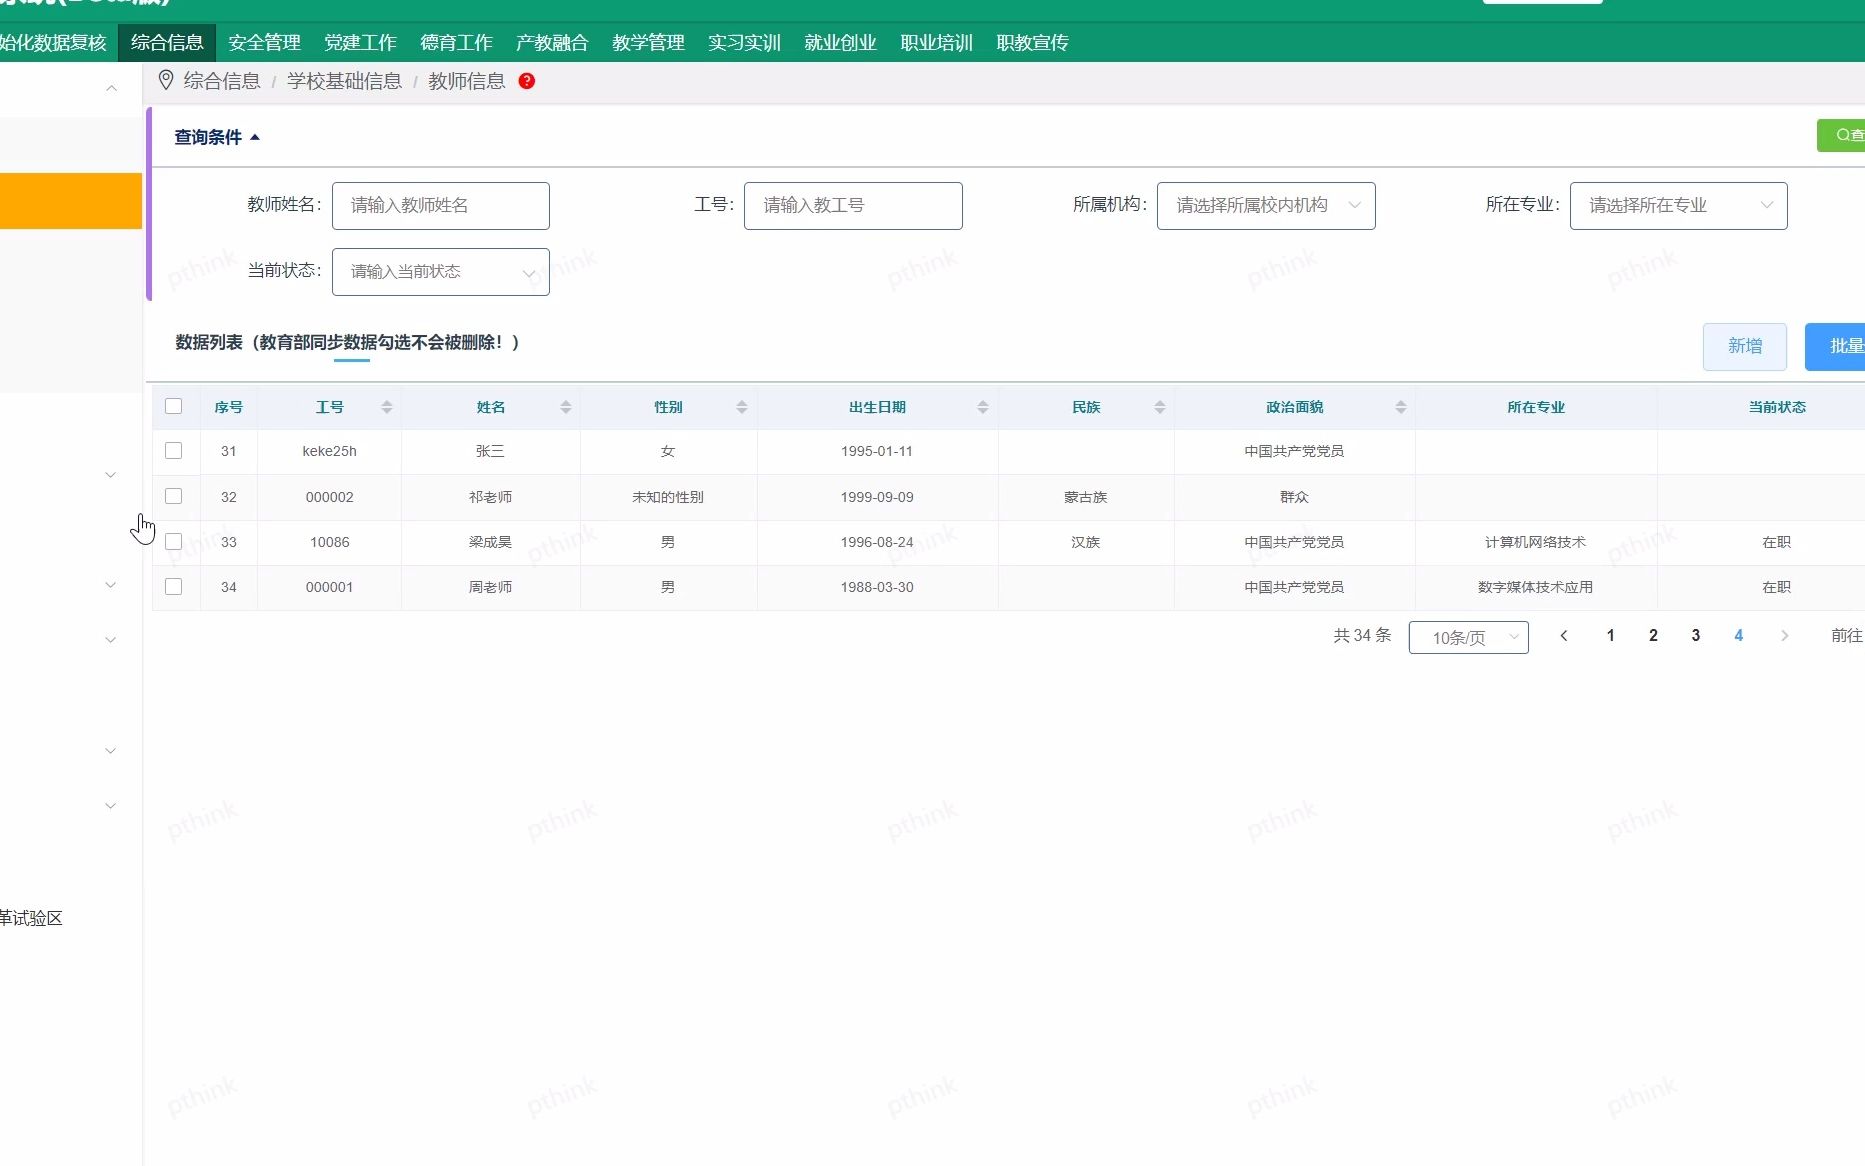
Task: Open 德育工作 menu tab
Action: pos(456,43)
